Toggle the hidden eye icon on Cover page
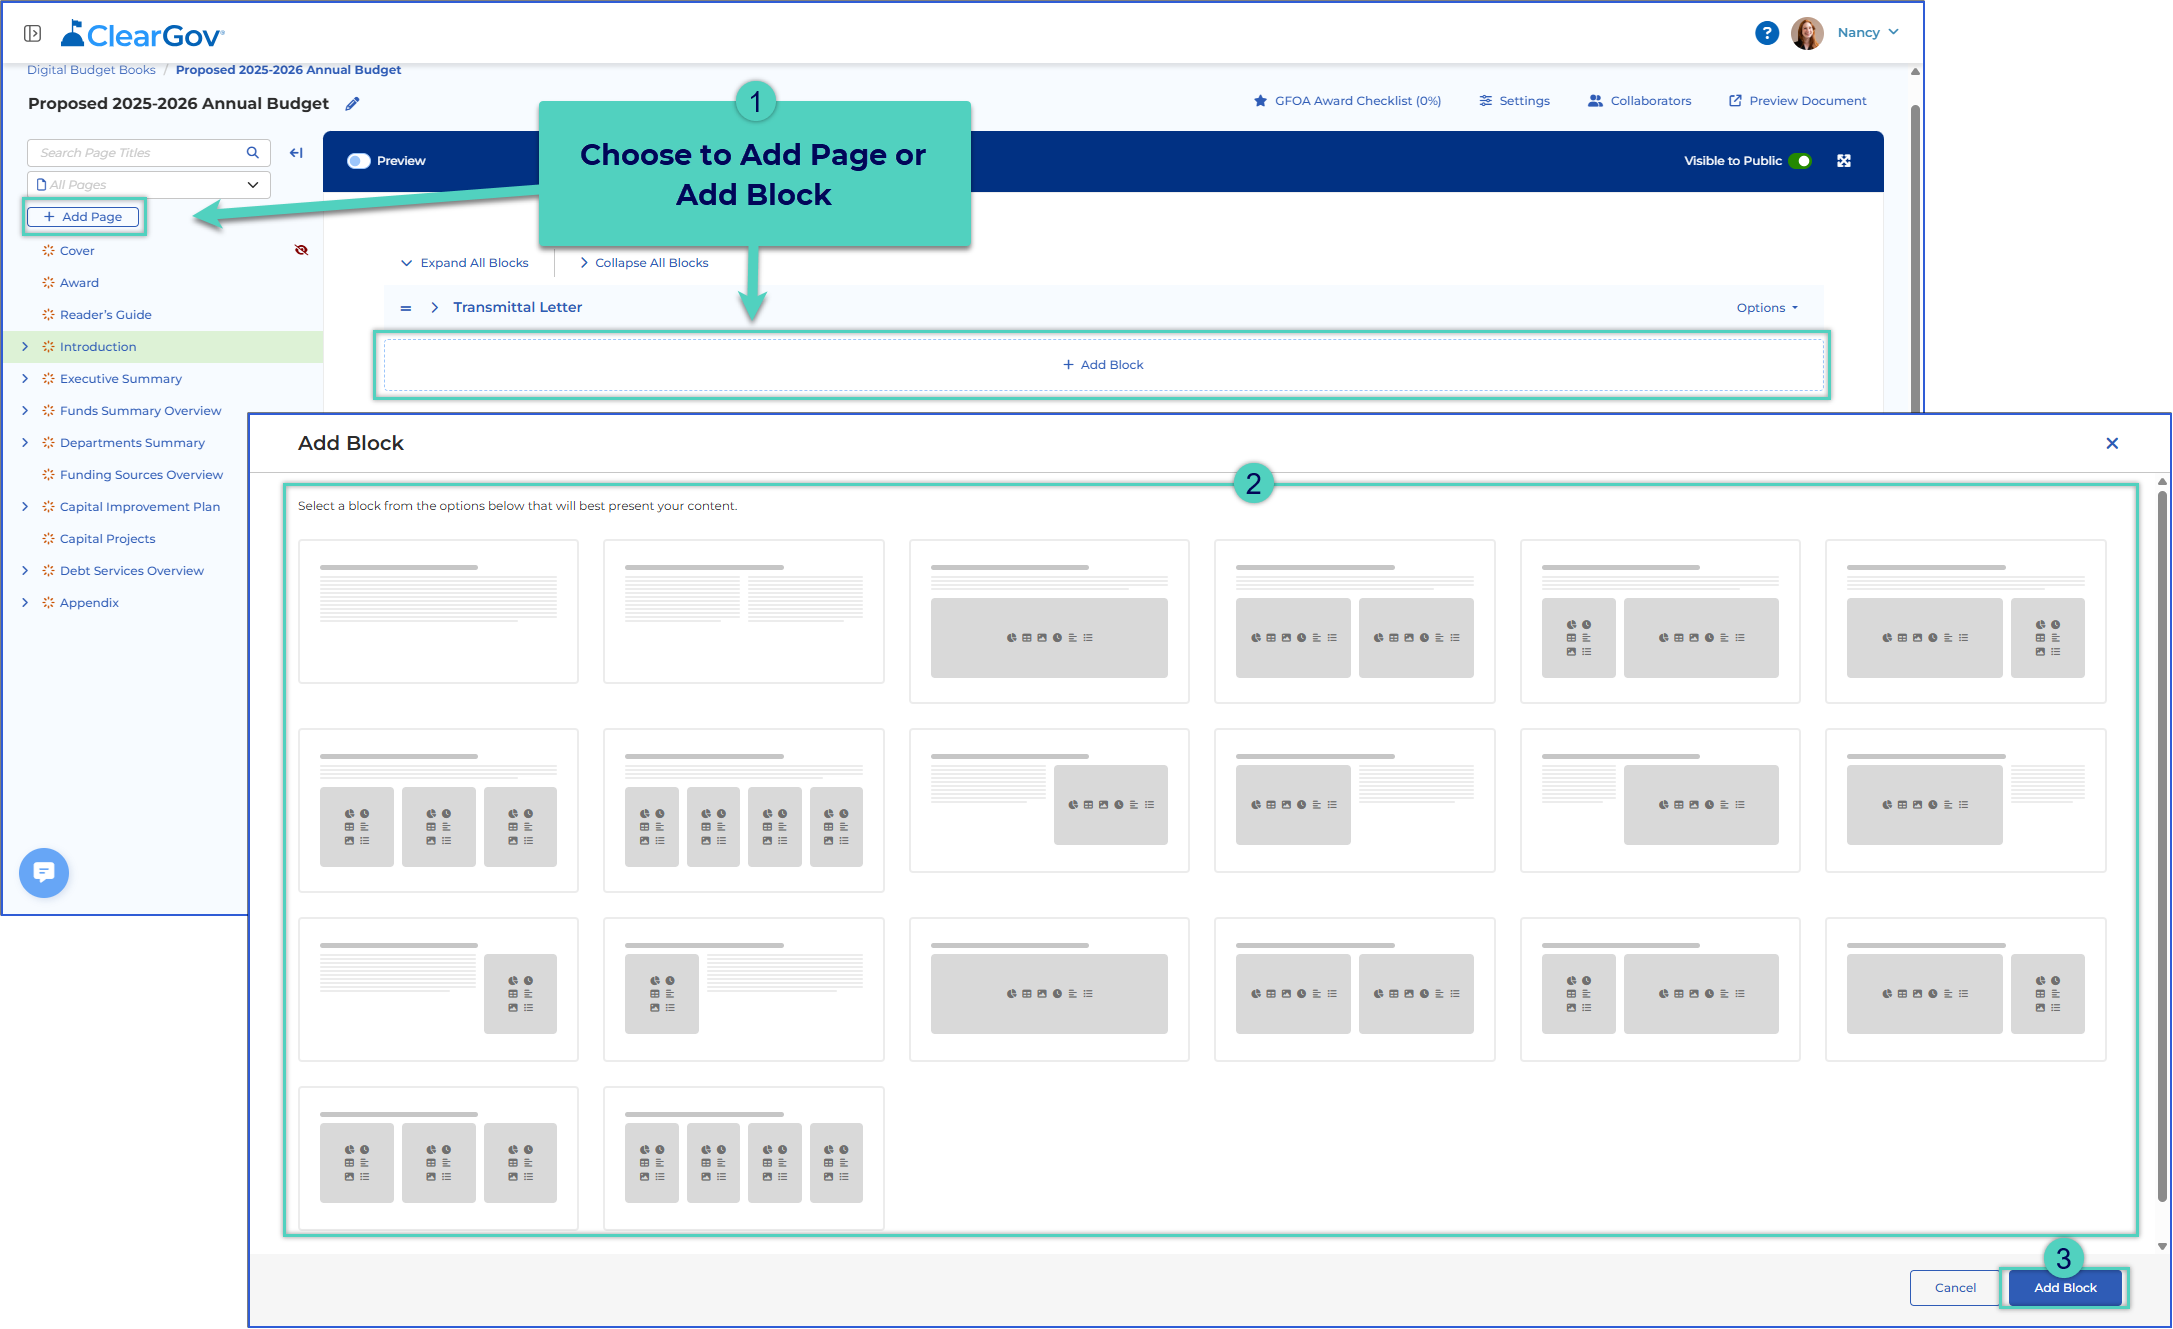The width and height of the screenshot is (2173, 1329). tap(301, 250)
